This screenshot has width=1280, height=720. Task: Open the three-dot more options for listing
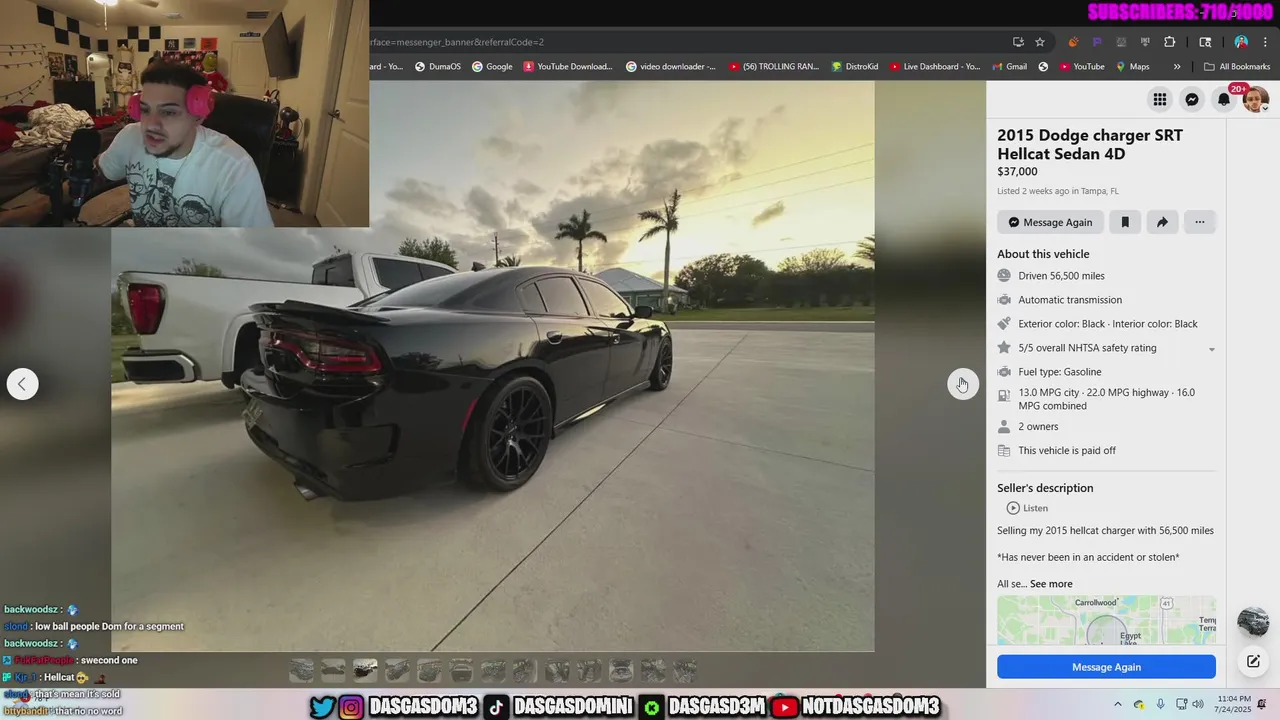(x=1199, y=222)
